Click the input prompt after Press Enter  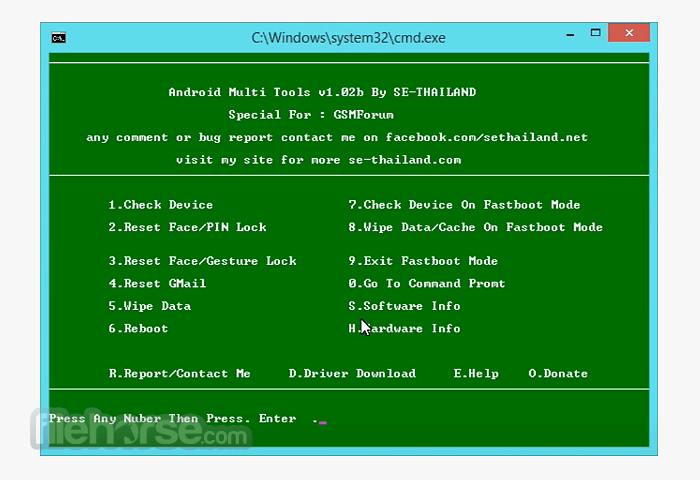click(323, 420)
